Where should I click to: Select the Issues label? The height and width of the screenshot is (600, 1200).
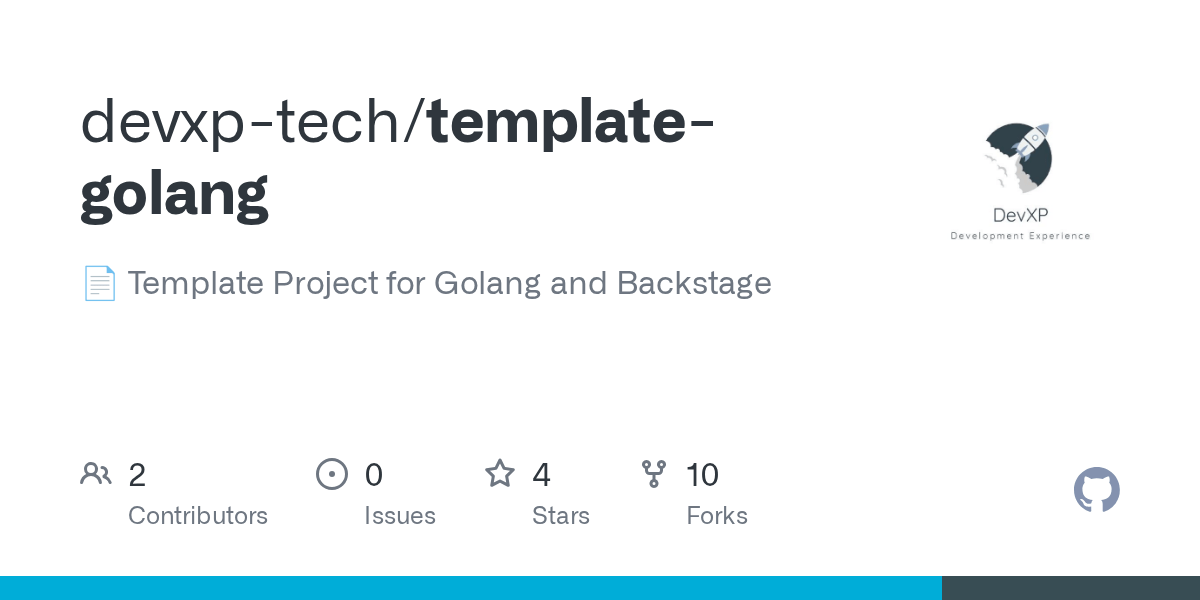pos(400,516)
